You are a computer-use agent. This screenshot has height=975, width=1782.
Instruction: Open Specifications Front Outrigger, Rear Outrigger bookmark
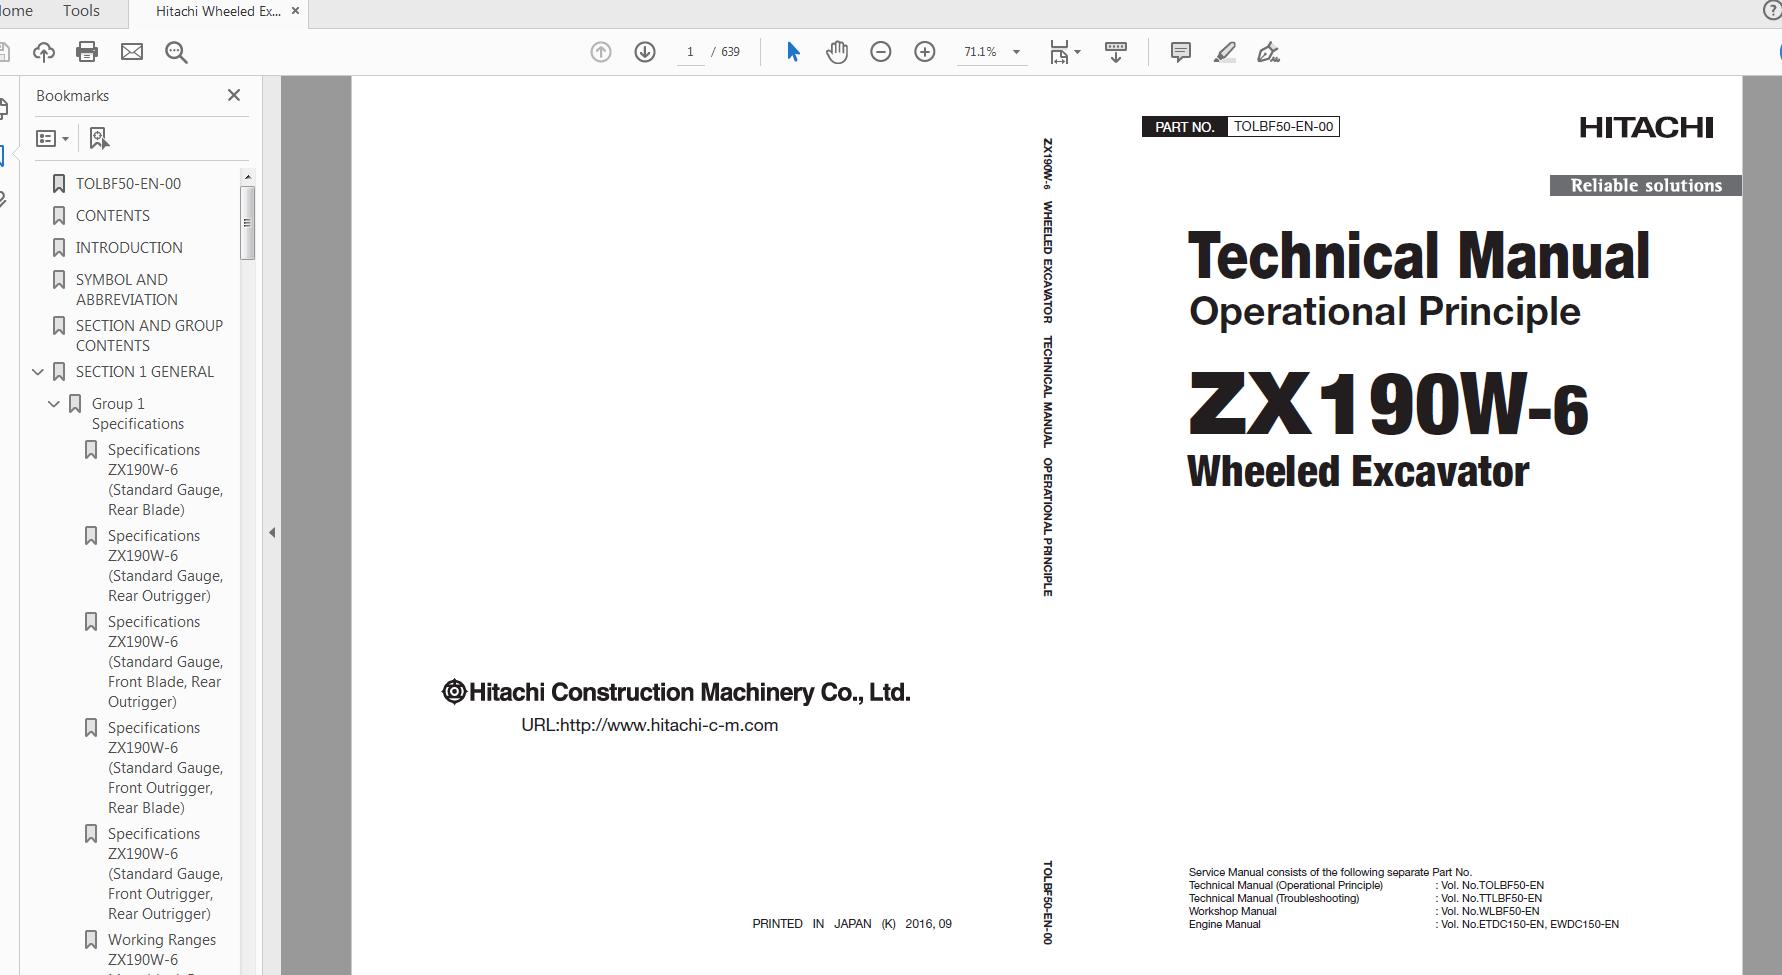tap(165, 874)
